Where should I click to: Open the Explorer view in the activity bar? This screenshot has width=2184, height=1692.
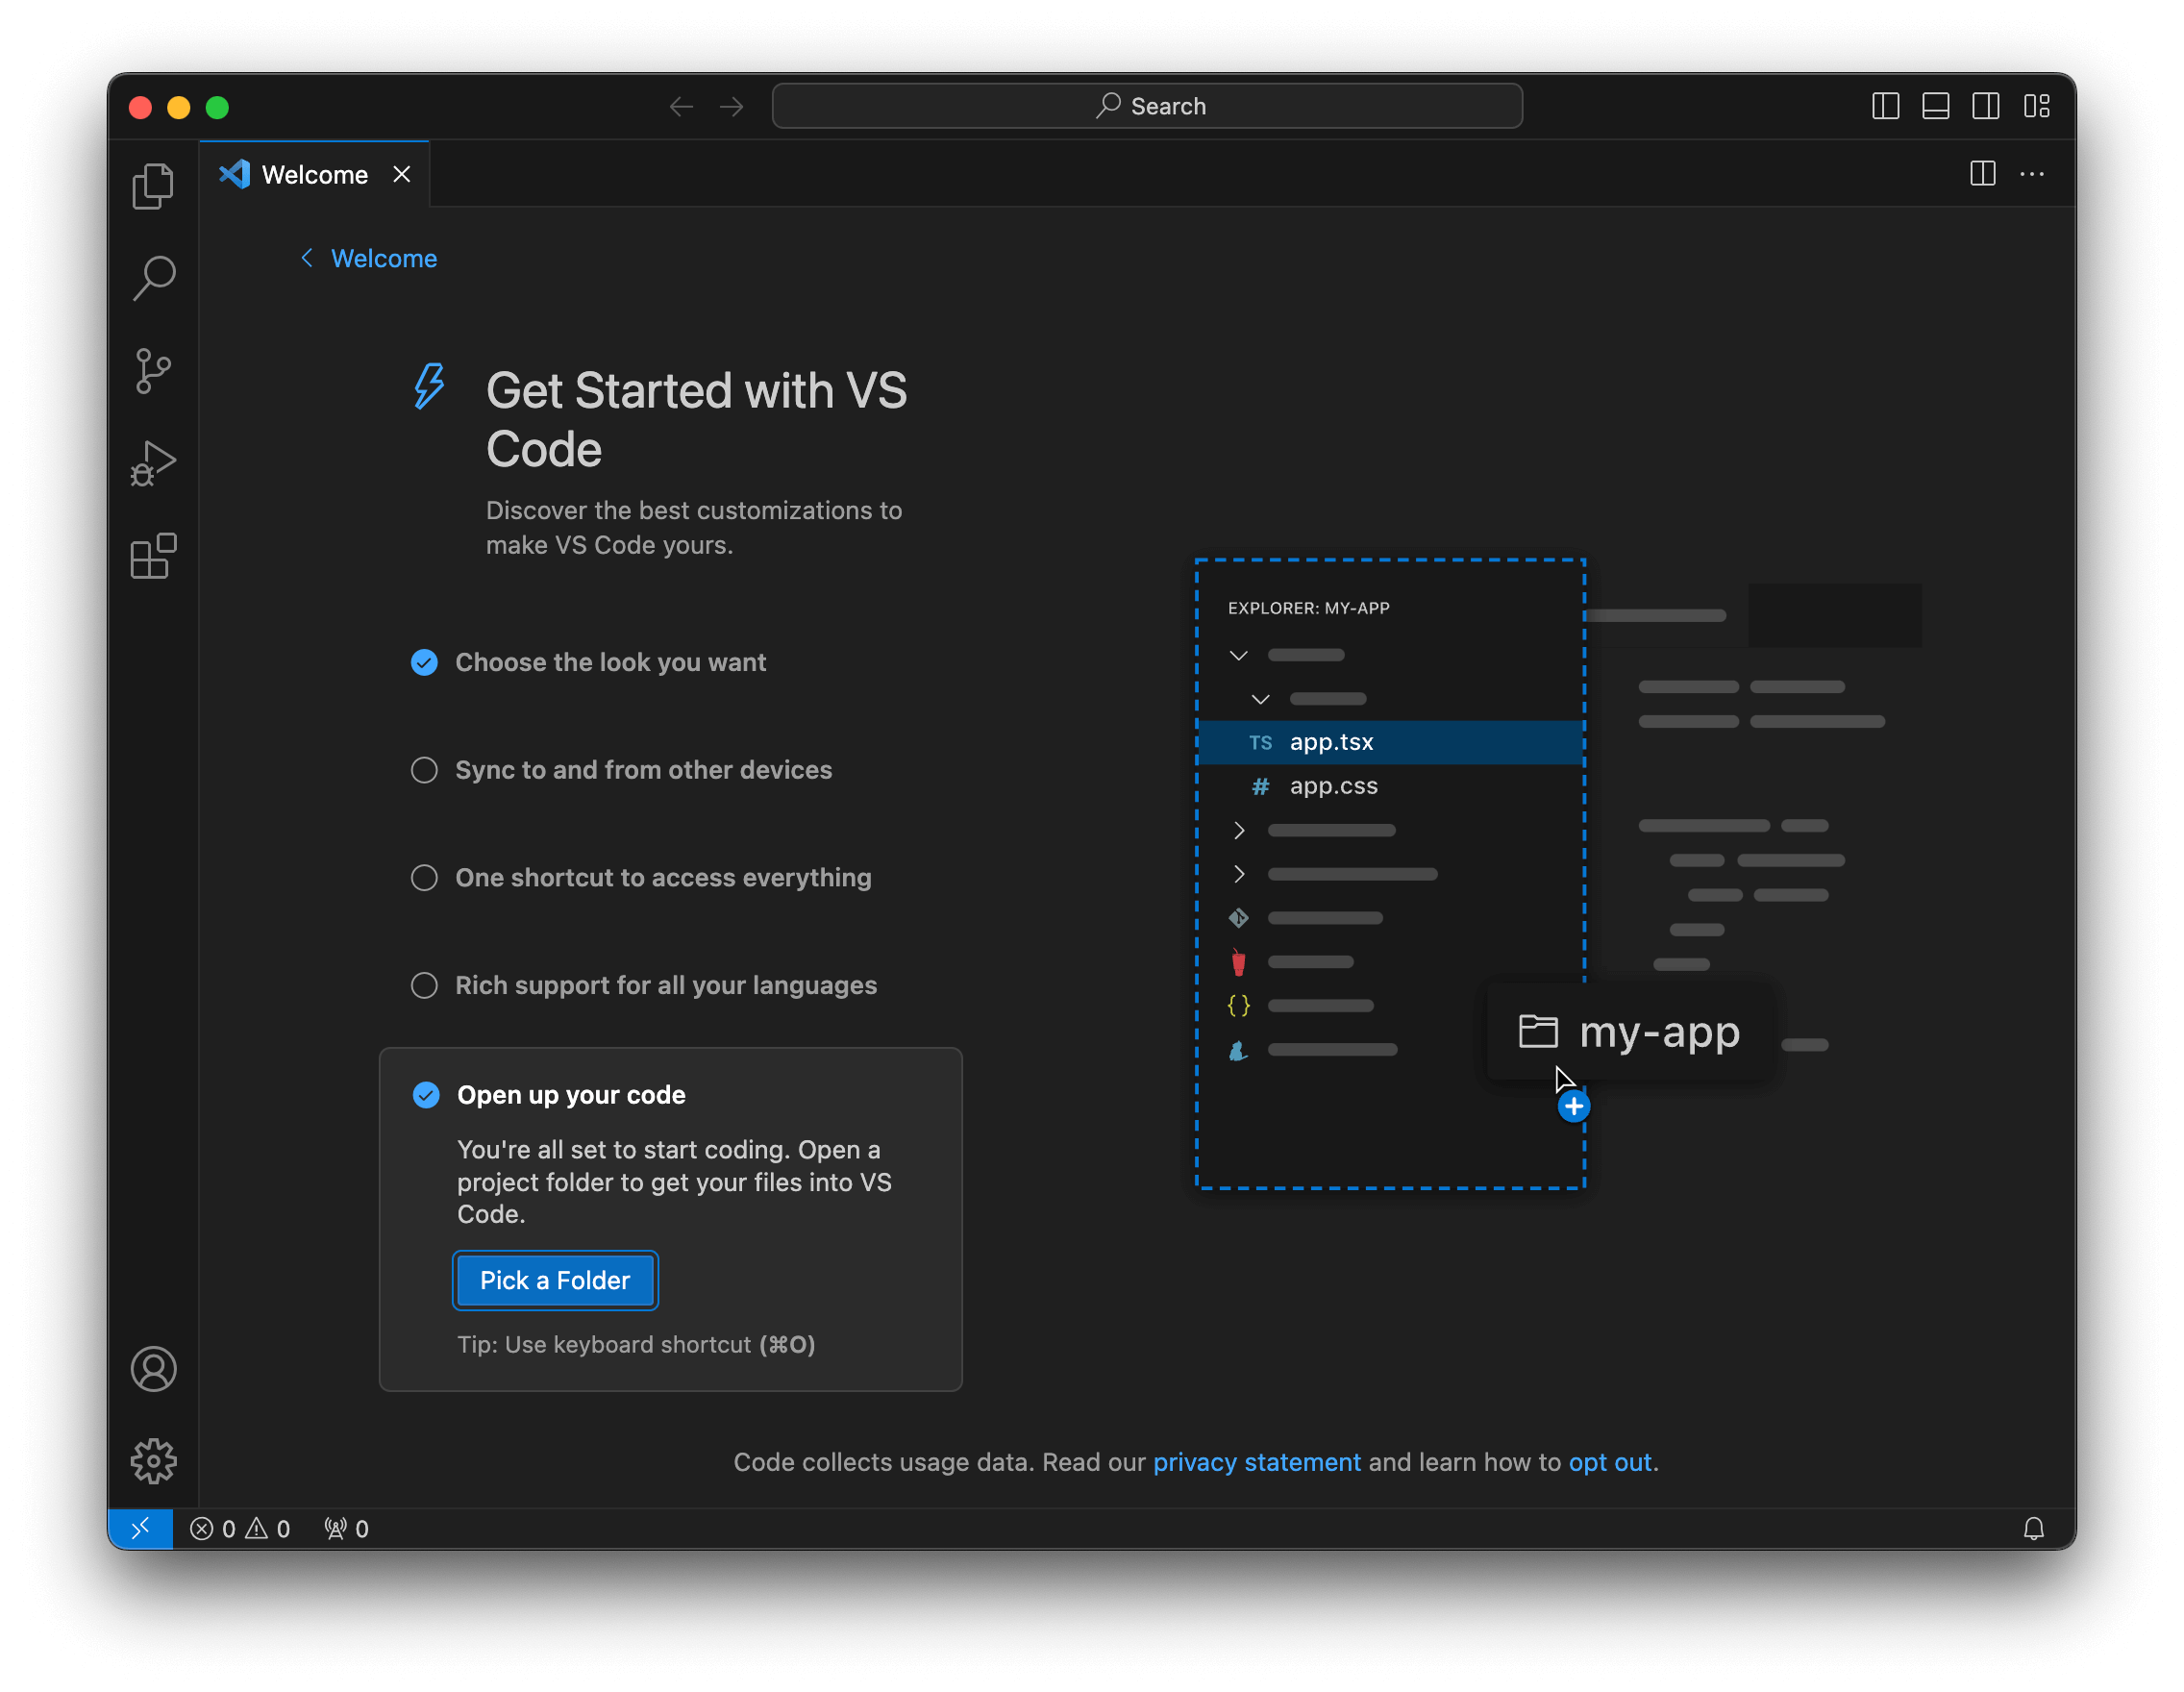pos(153,185)
